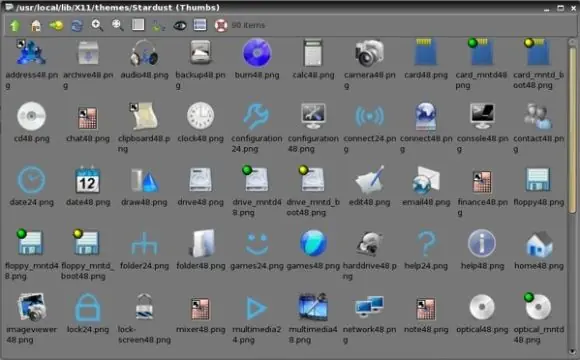Select the lock-screen48.png file
580x360 pixels.
click(144, 306)
